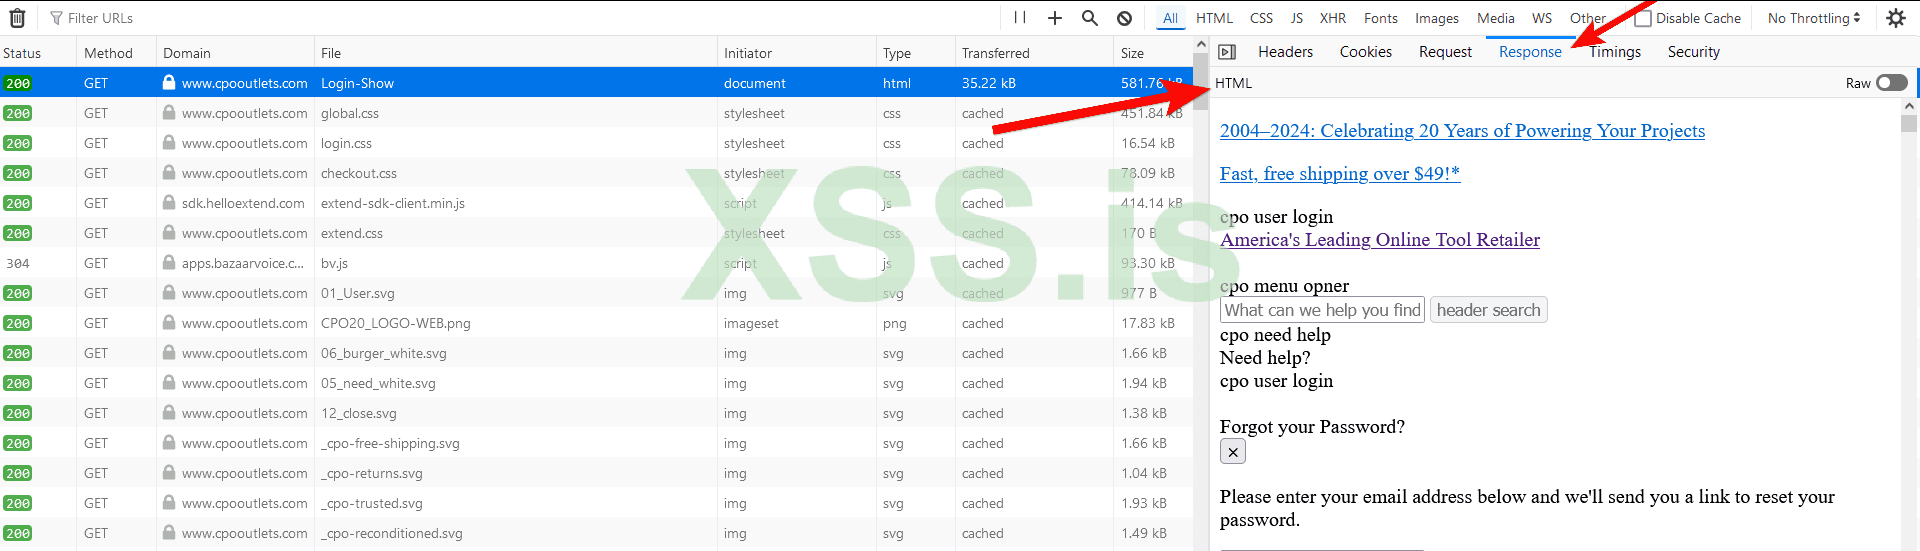Open 'Fast, free shipping over $49' link
Viewport: 1920px width, 551px height.
1340,174
